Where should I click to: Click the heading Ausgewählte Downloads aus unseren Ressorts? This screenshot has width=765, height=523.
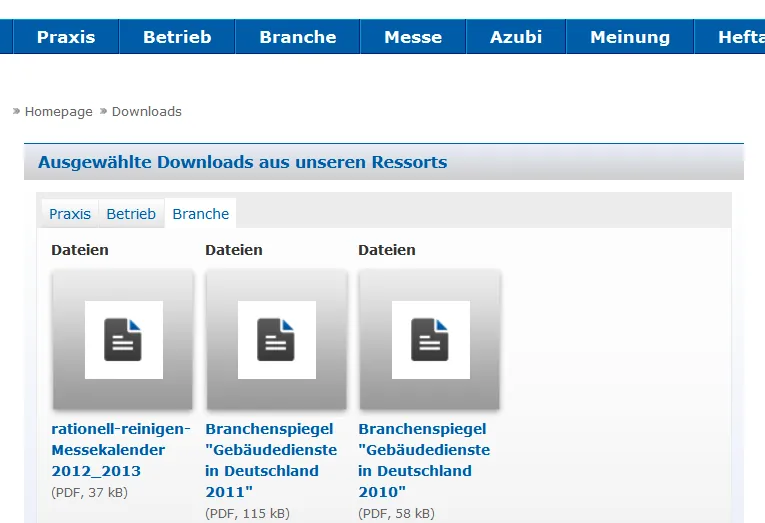(x=242, y=162)
